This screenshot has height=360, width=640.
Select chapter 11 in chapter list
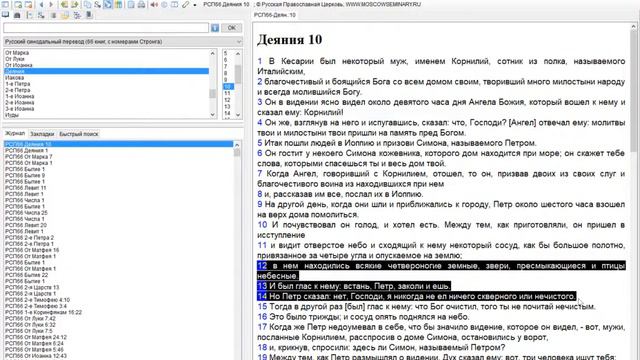[227, 93]
